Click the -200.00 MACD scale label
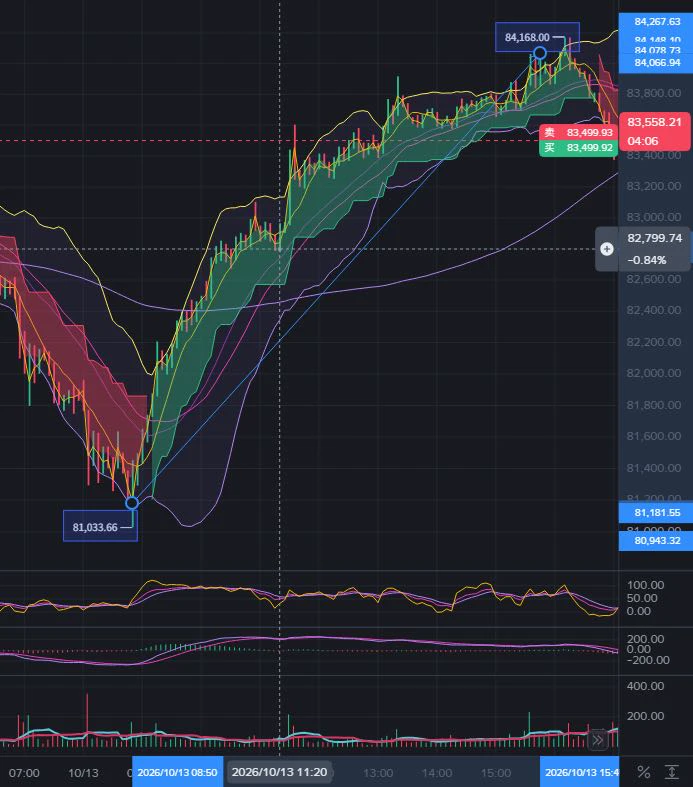Viewport: 693px width, 787px height. [x=647, y=660]
